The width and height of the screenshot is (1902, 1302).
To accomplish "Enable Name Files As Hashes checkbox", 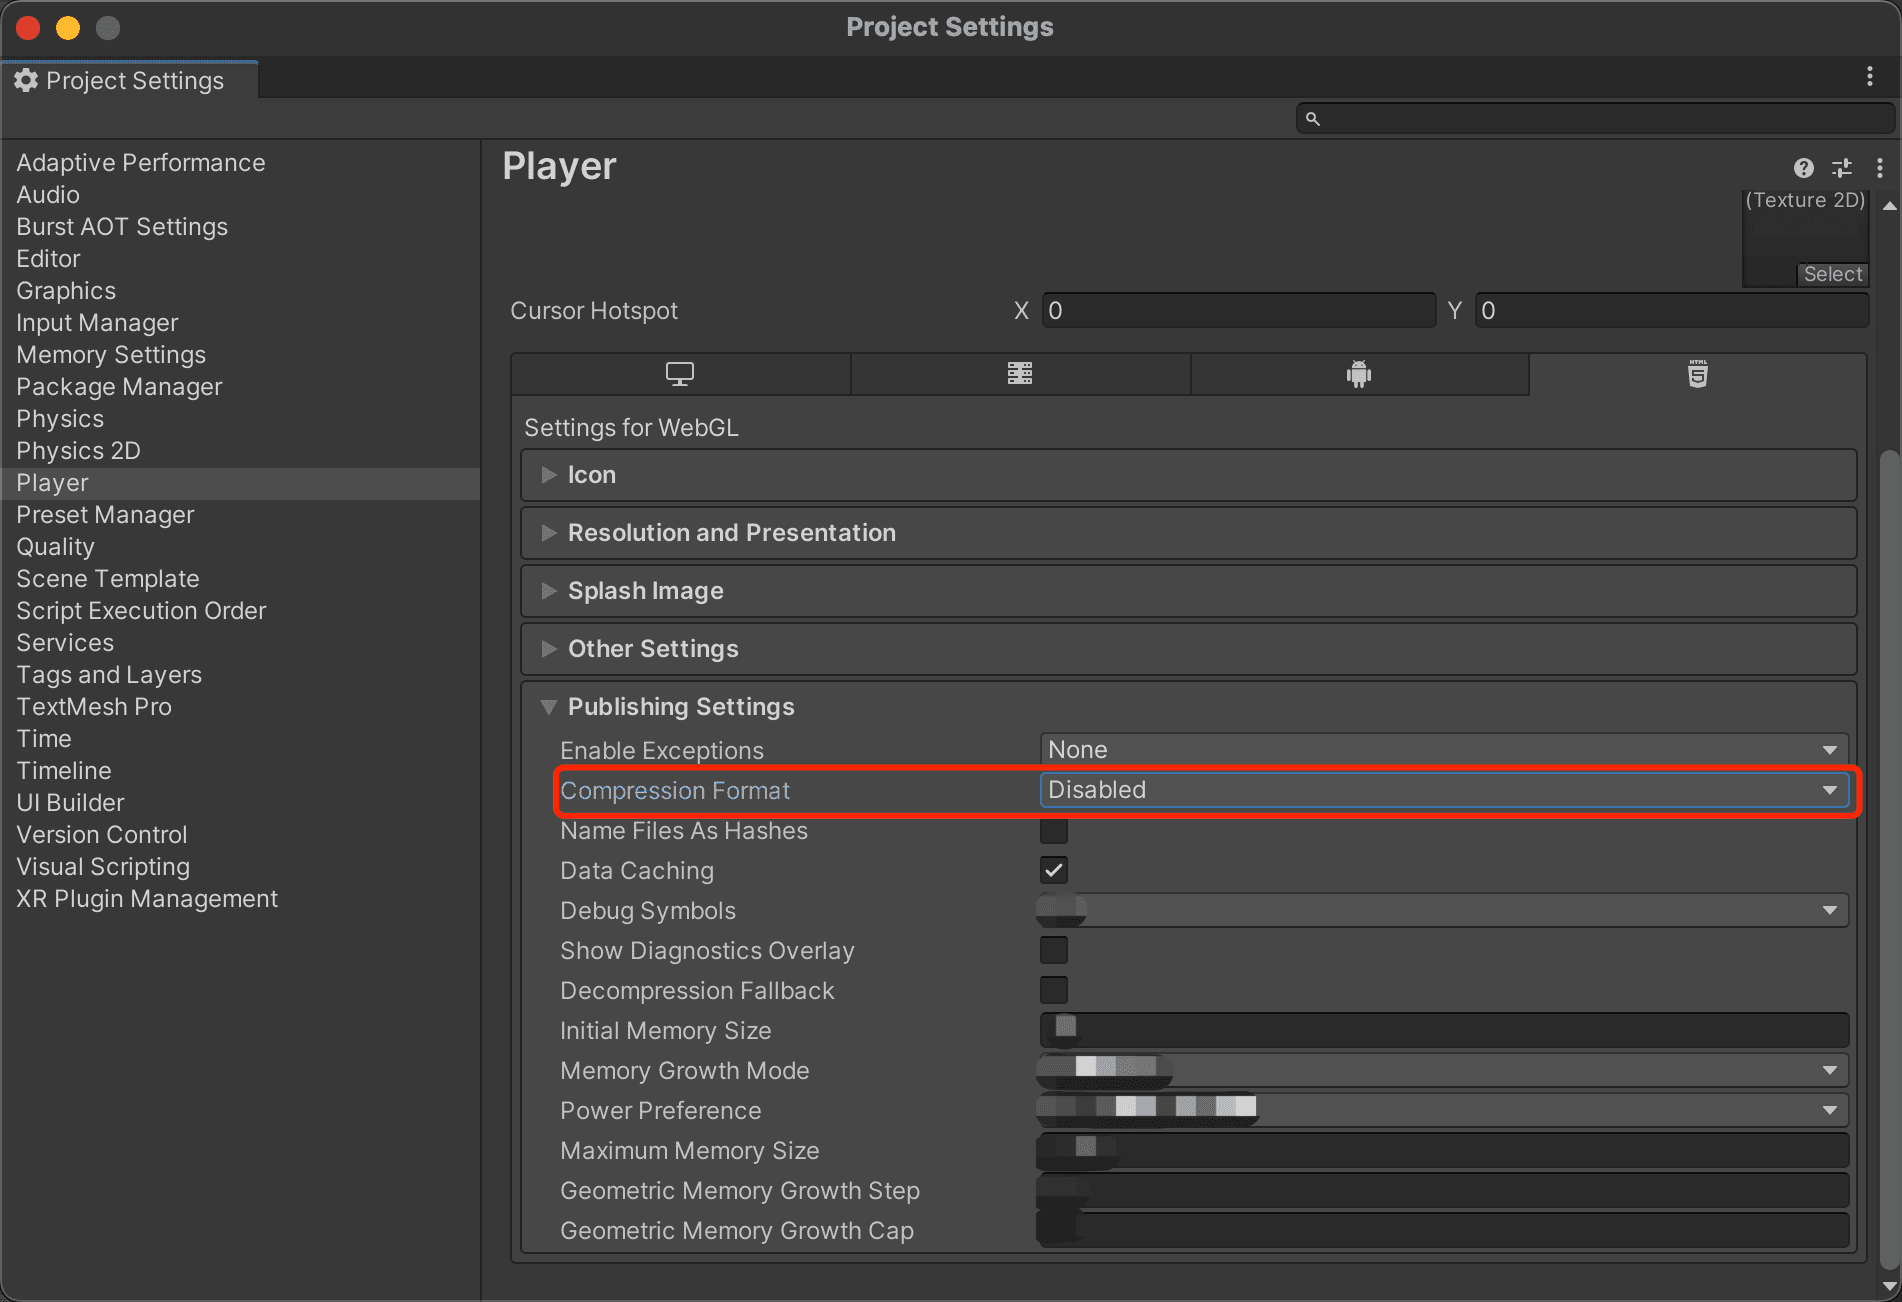I will pyautogui.click(x=1053, y=831).
